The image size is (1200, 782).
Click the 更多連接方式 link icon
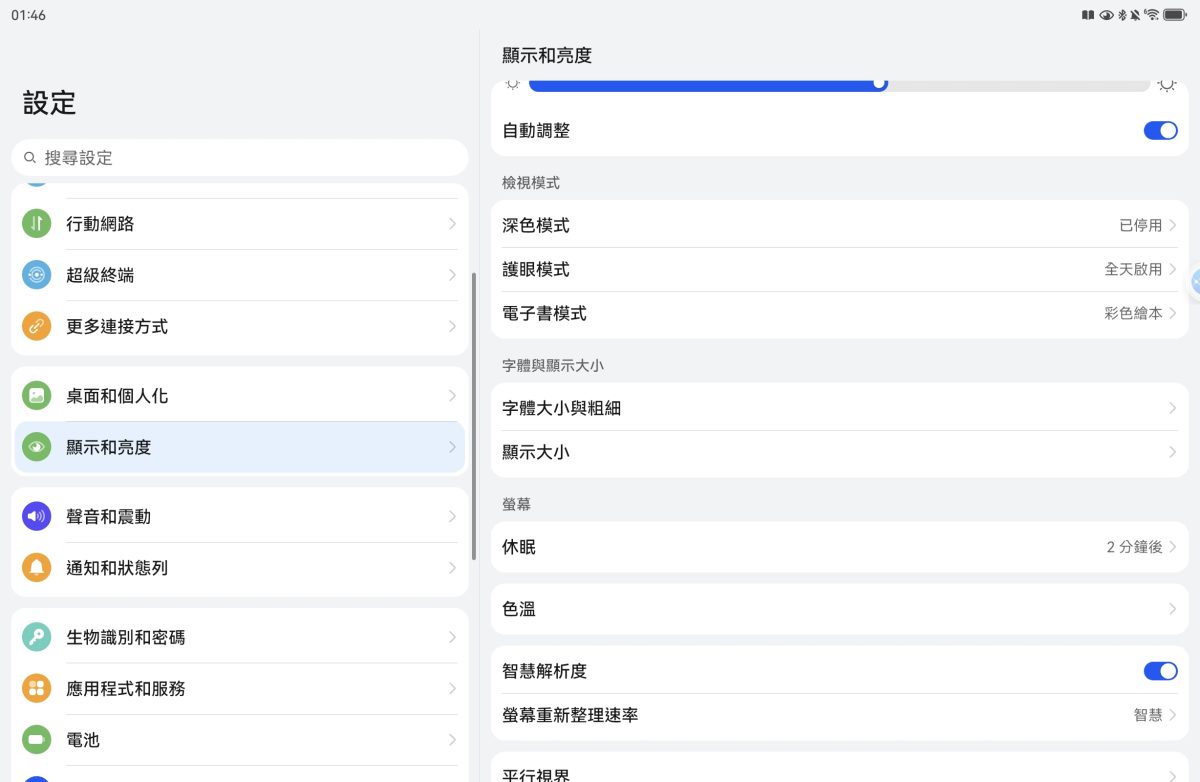(x=37, y=326)
